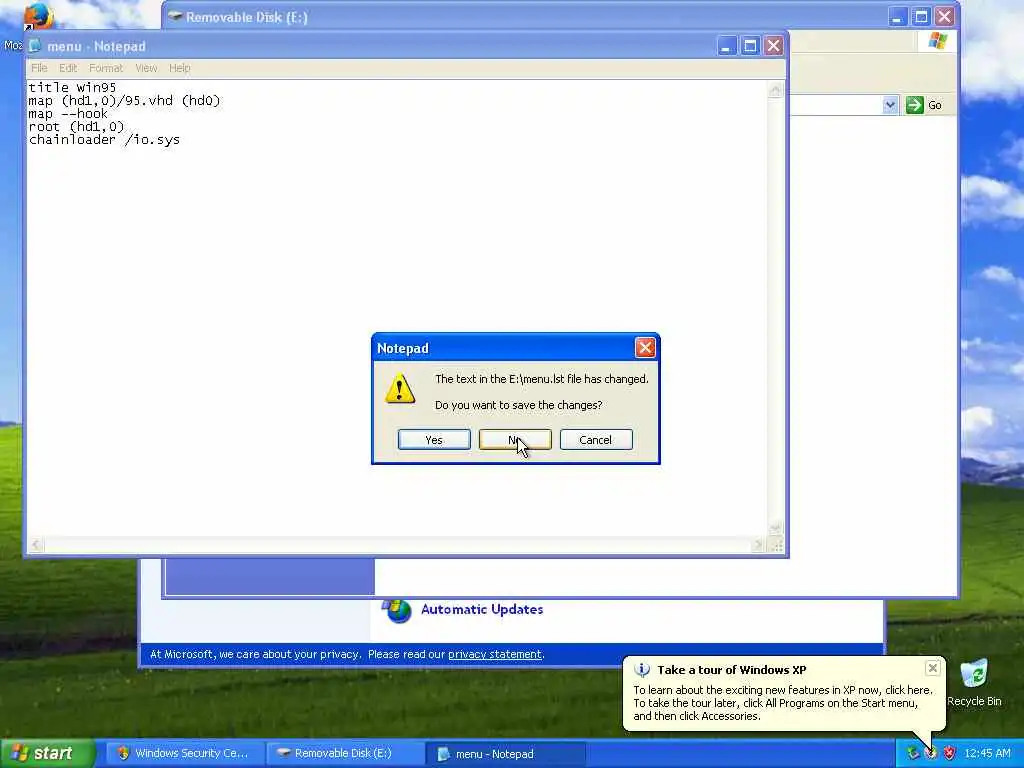Screen dimensions: 1024x768
Task: Click the Windows tour tray icon
Action: (931, 754)
